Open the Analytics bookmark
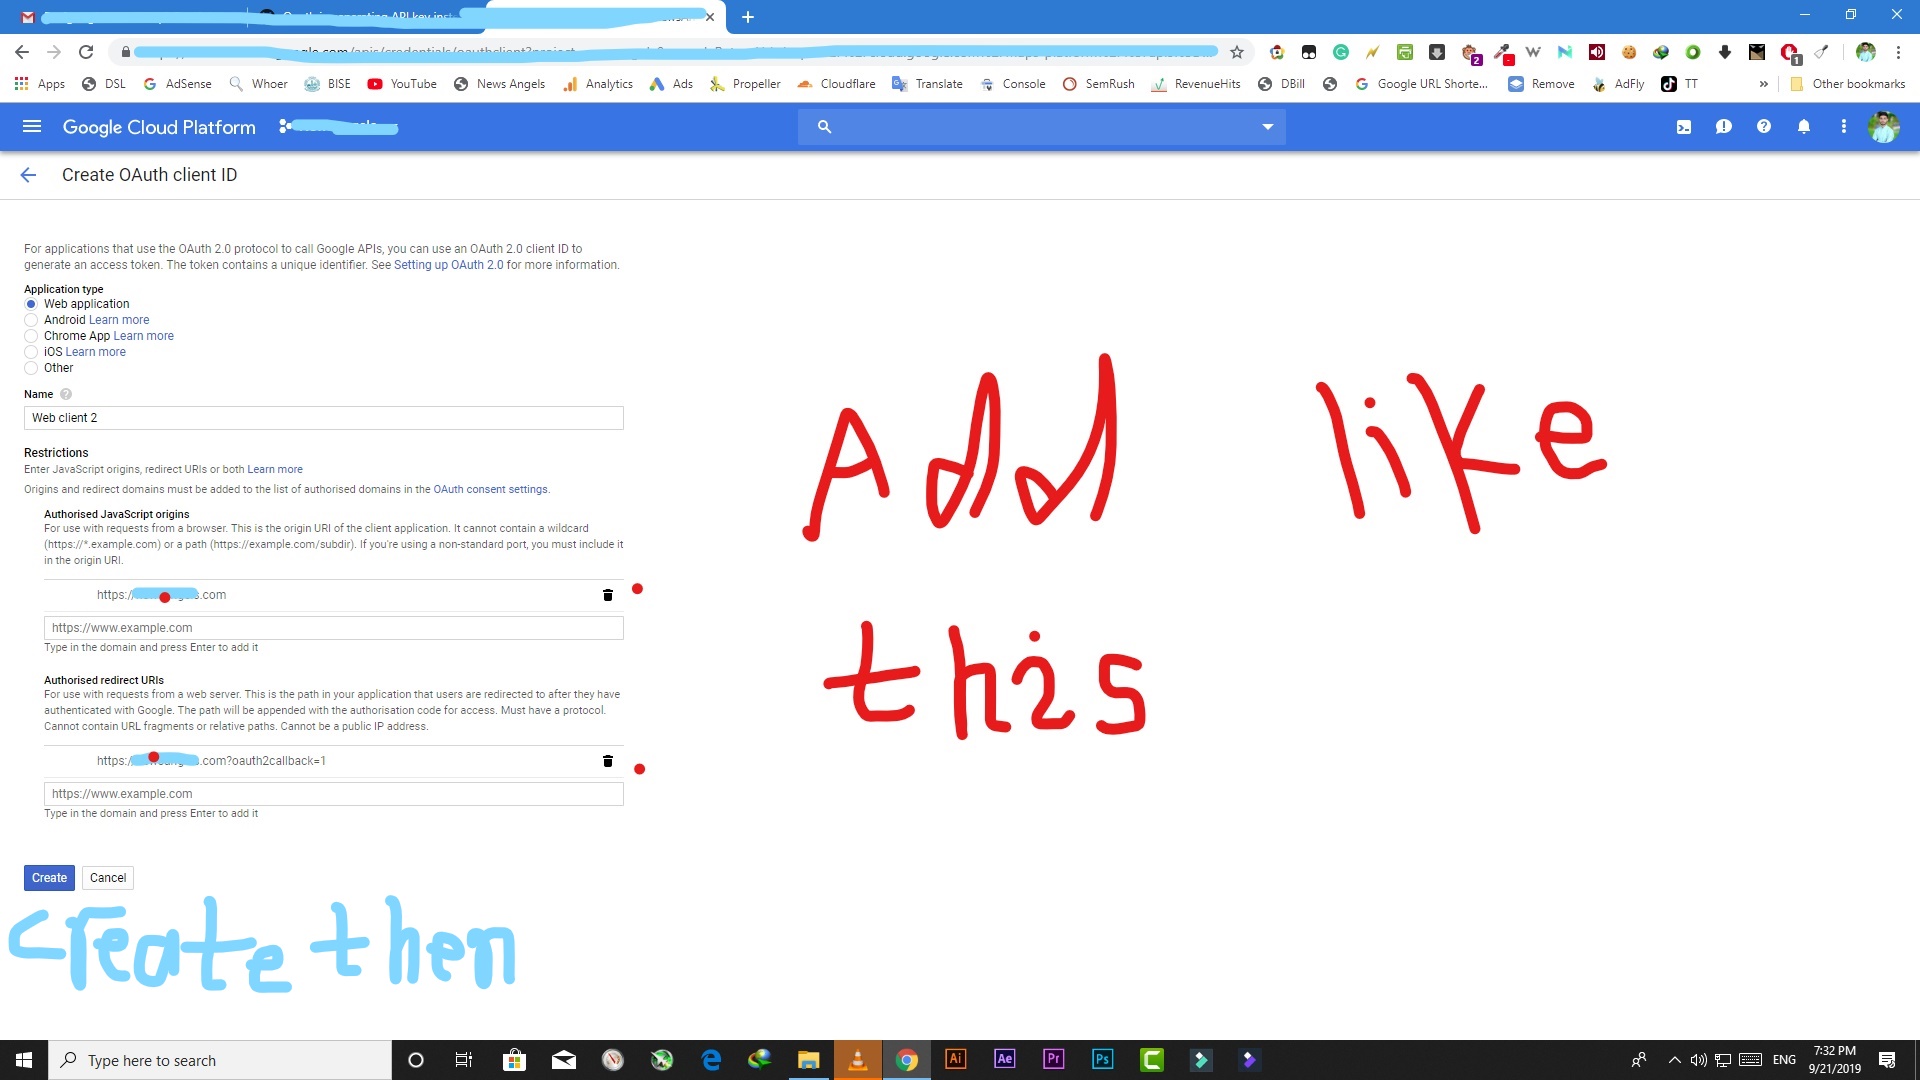Viewport: 1920px width, 1080px height. (x=598, y=84)
